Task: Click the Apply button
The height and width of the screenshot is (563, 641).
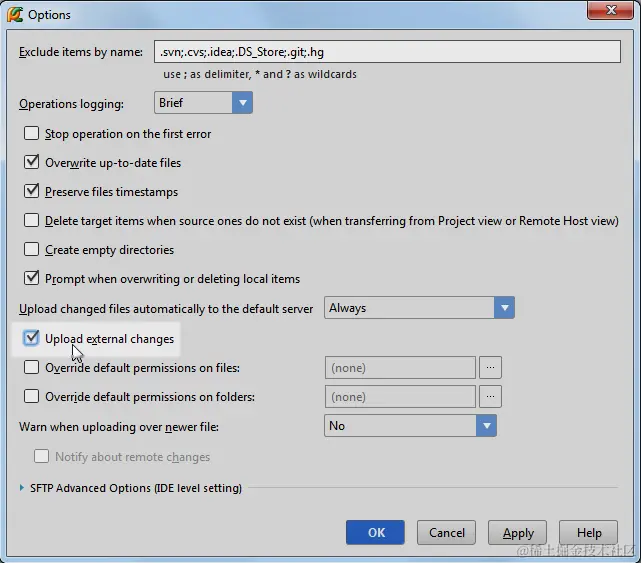Action: [518, 533]
